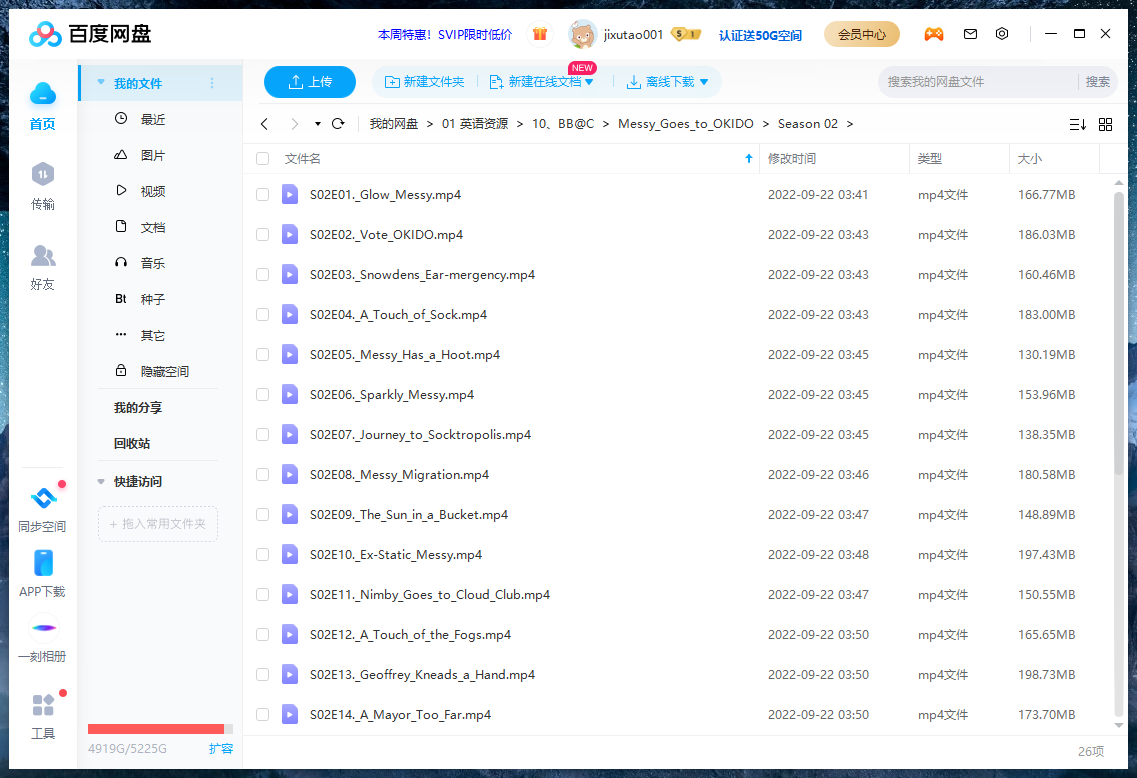Click the gold SVIP level badge
This screenshot has width=1137, height=778.
(686, 34)
